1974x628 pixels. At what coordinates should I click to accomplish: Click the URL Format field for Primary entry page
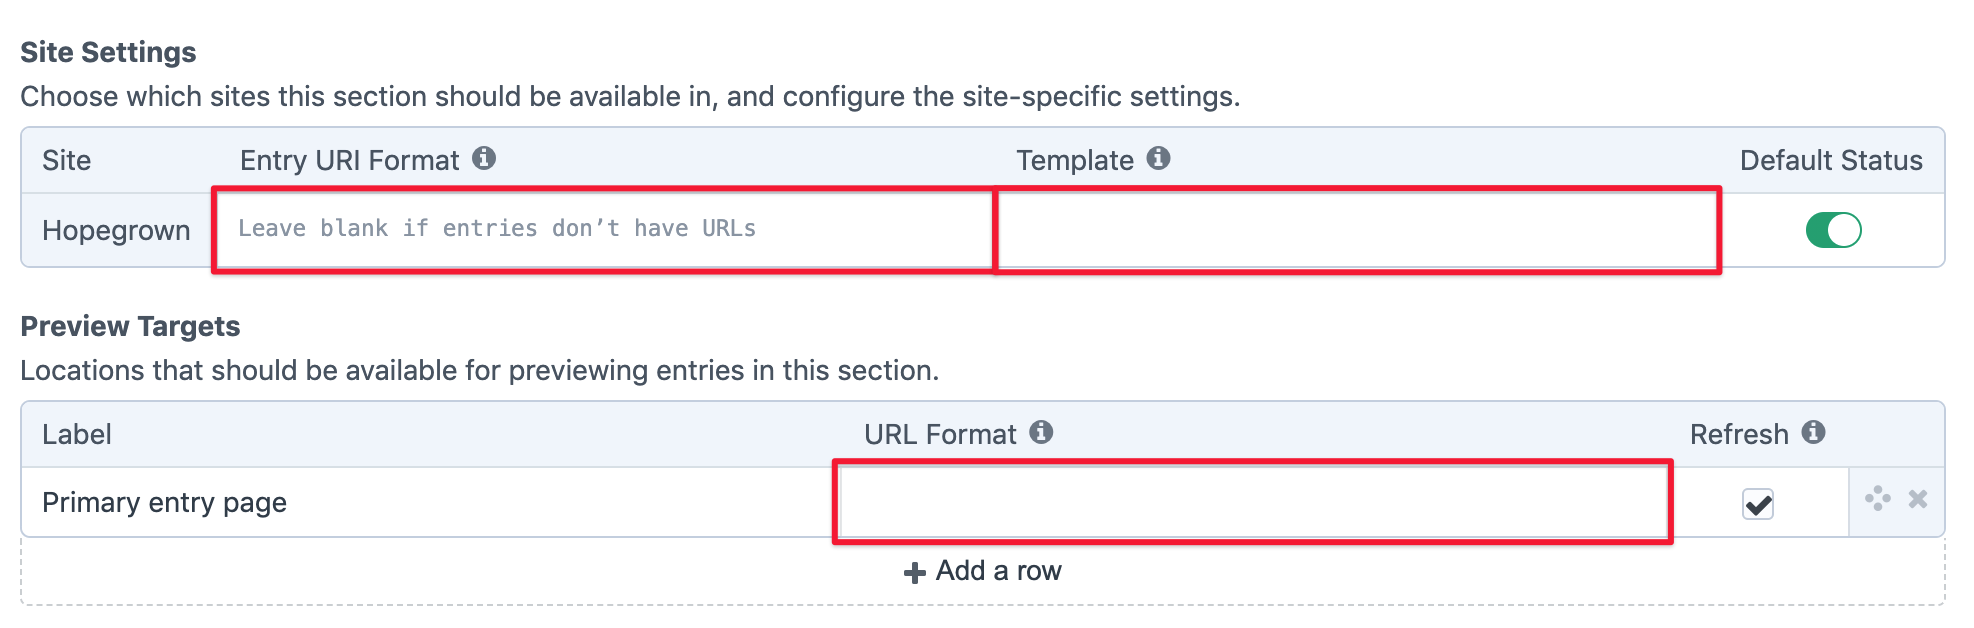[x=1250, y=501]
